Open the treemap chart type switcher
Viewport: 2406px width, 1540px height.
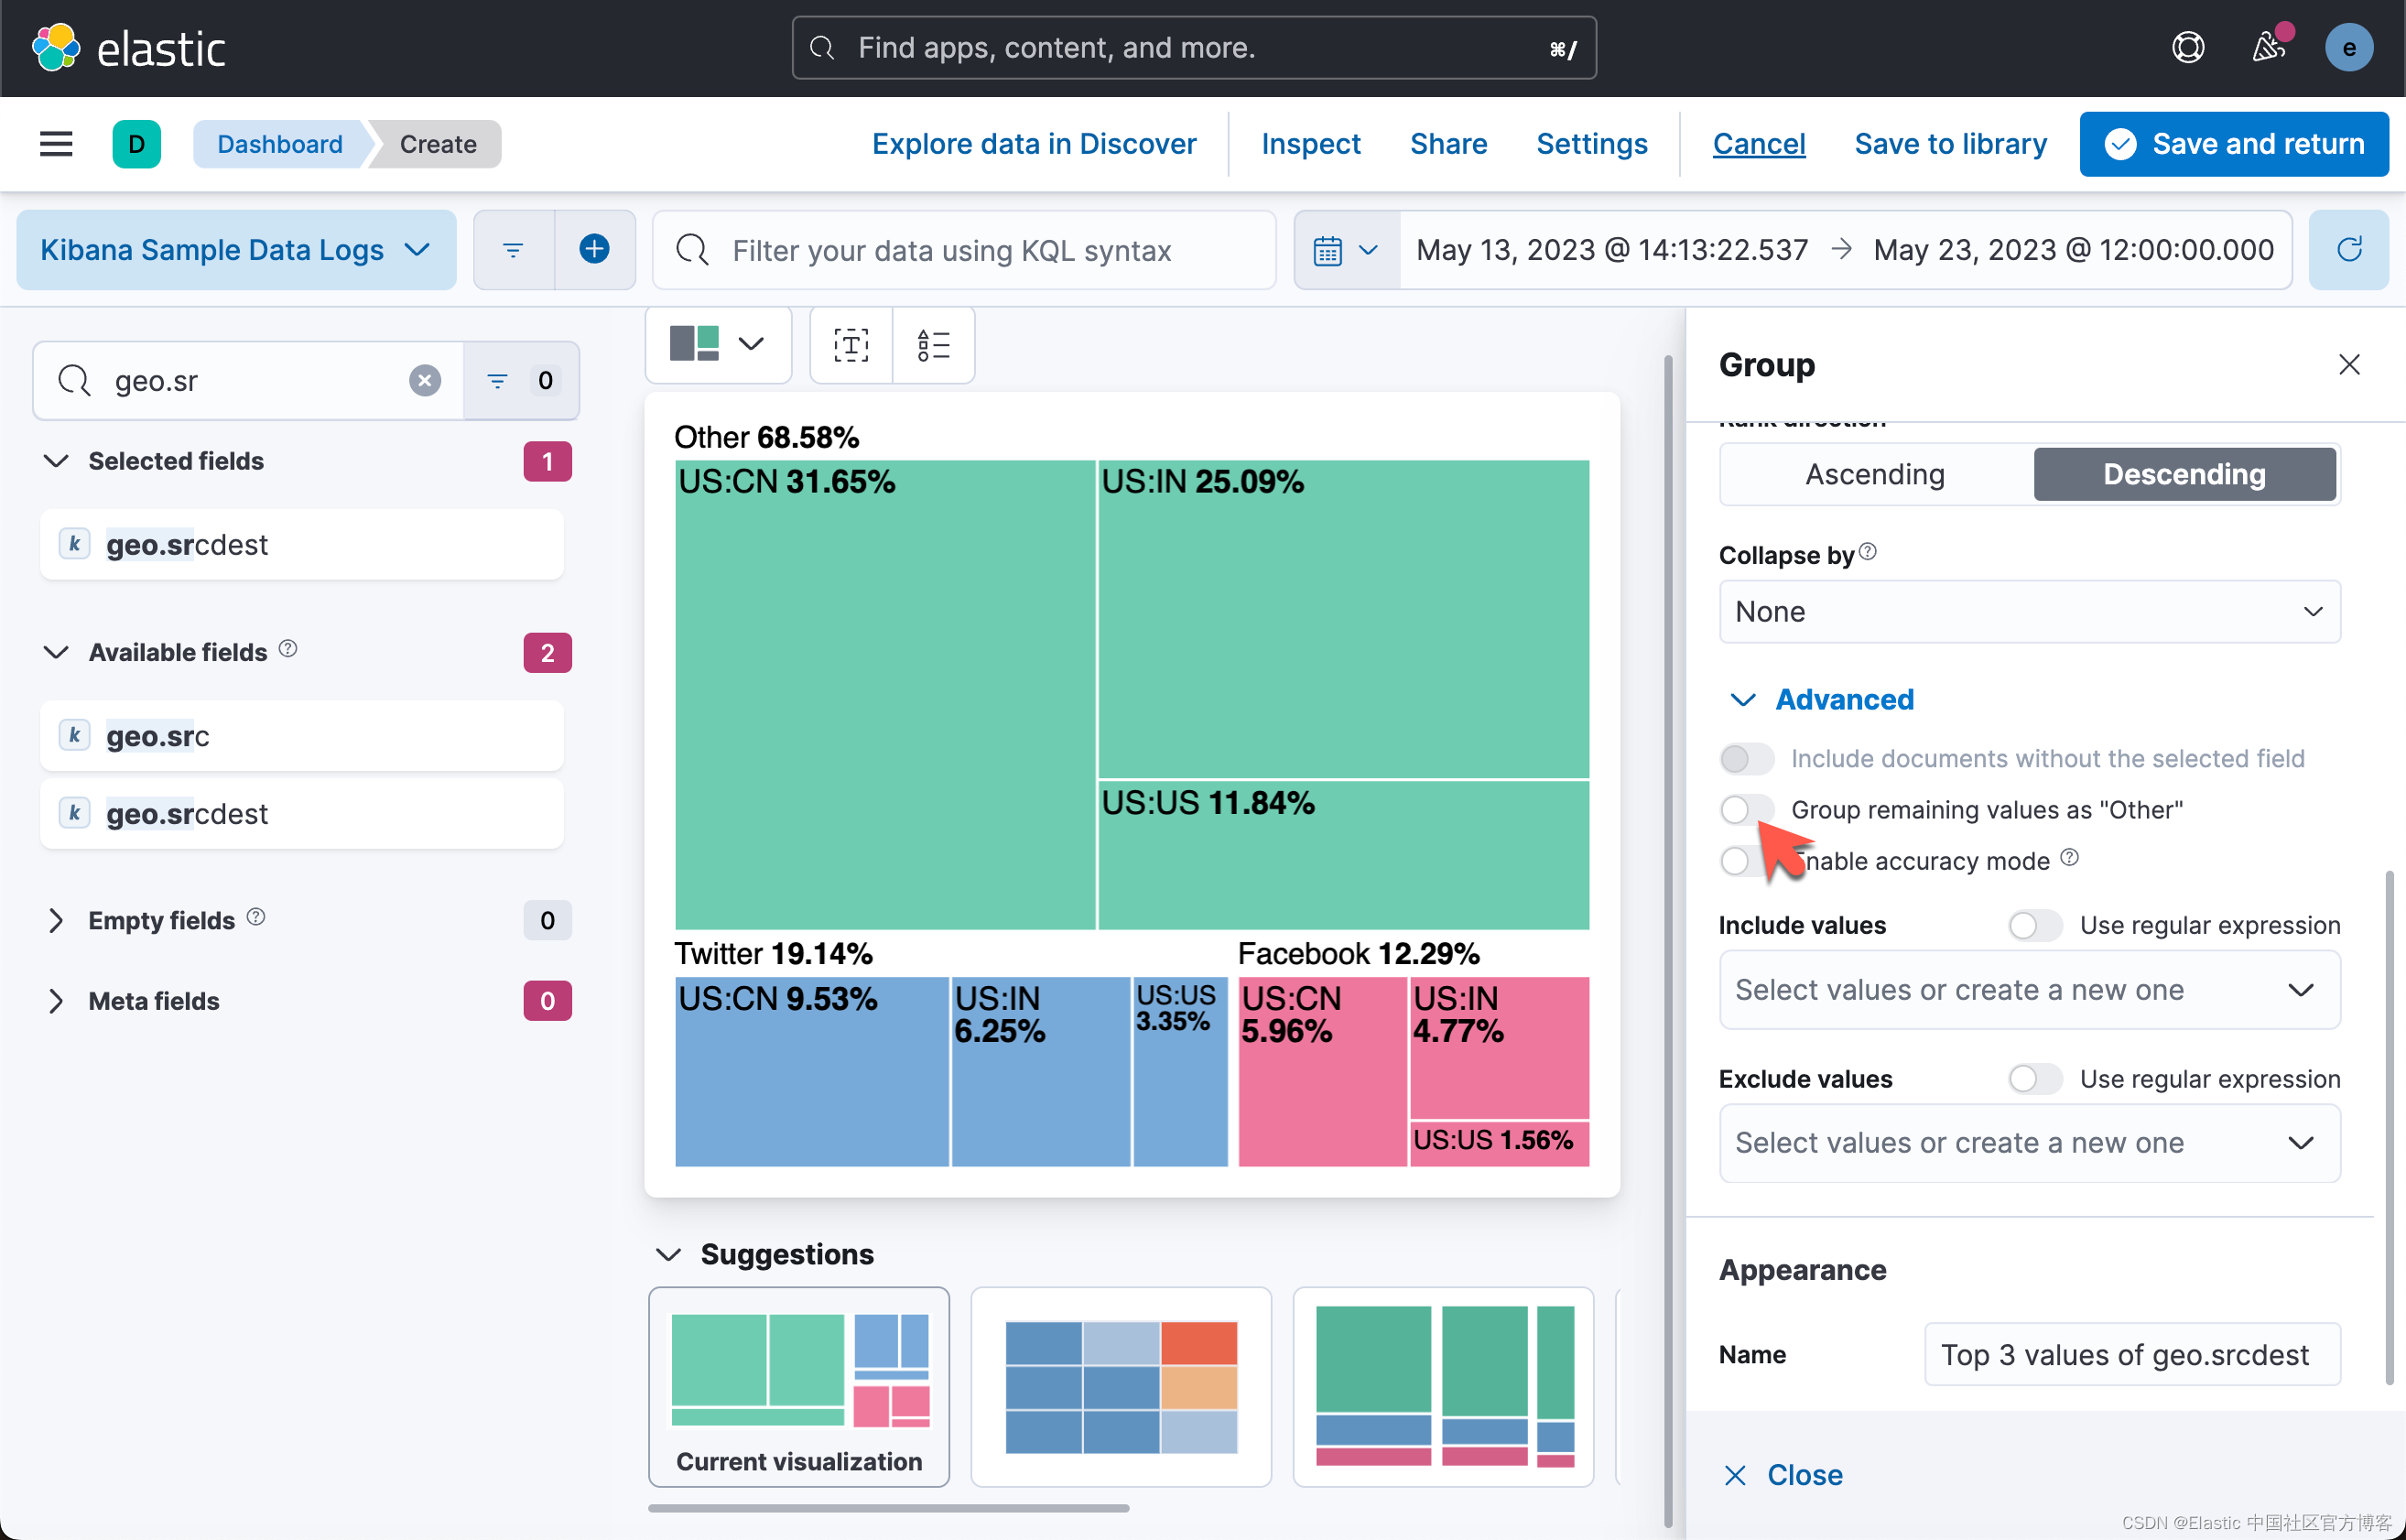coord(719,345)
